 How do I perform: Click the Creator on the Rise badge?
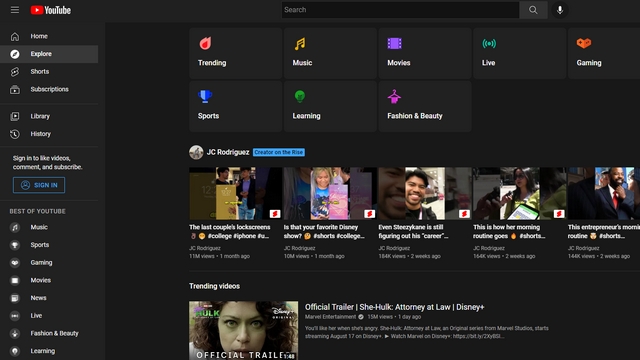pyautogui.click(x=279, y=152)
